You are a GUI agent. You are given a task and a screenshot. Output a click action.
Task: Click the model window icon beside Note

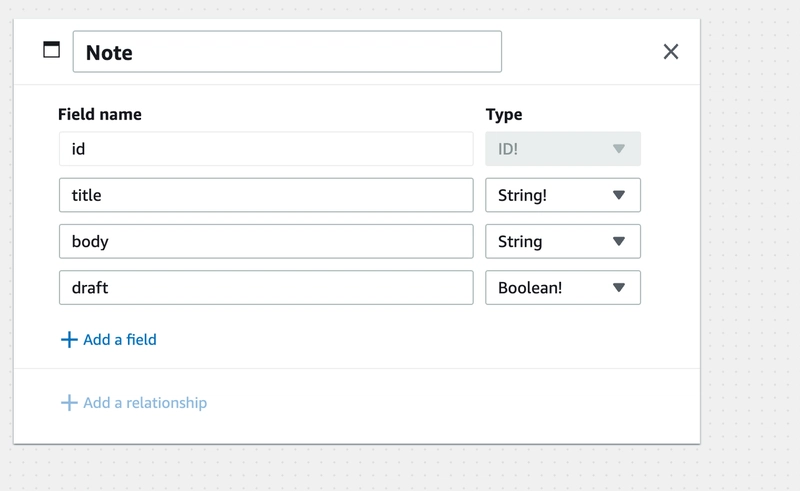tap(51, 50)
